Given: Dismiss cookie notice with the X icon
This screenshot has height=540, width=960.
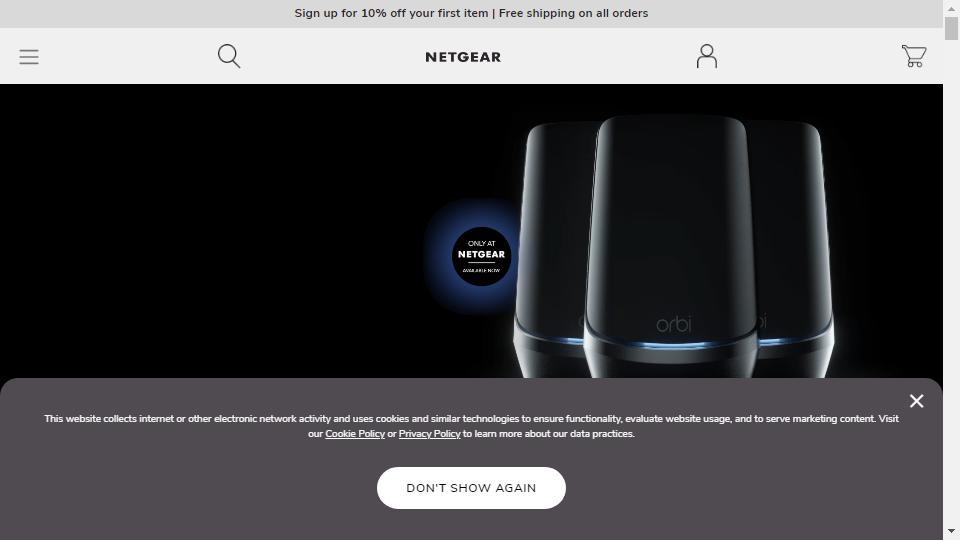Looking at the screenshot, I should click(916, 401).
